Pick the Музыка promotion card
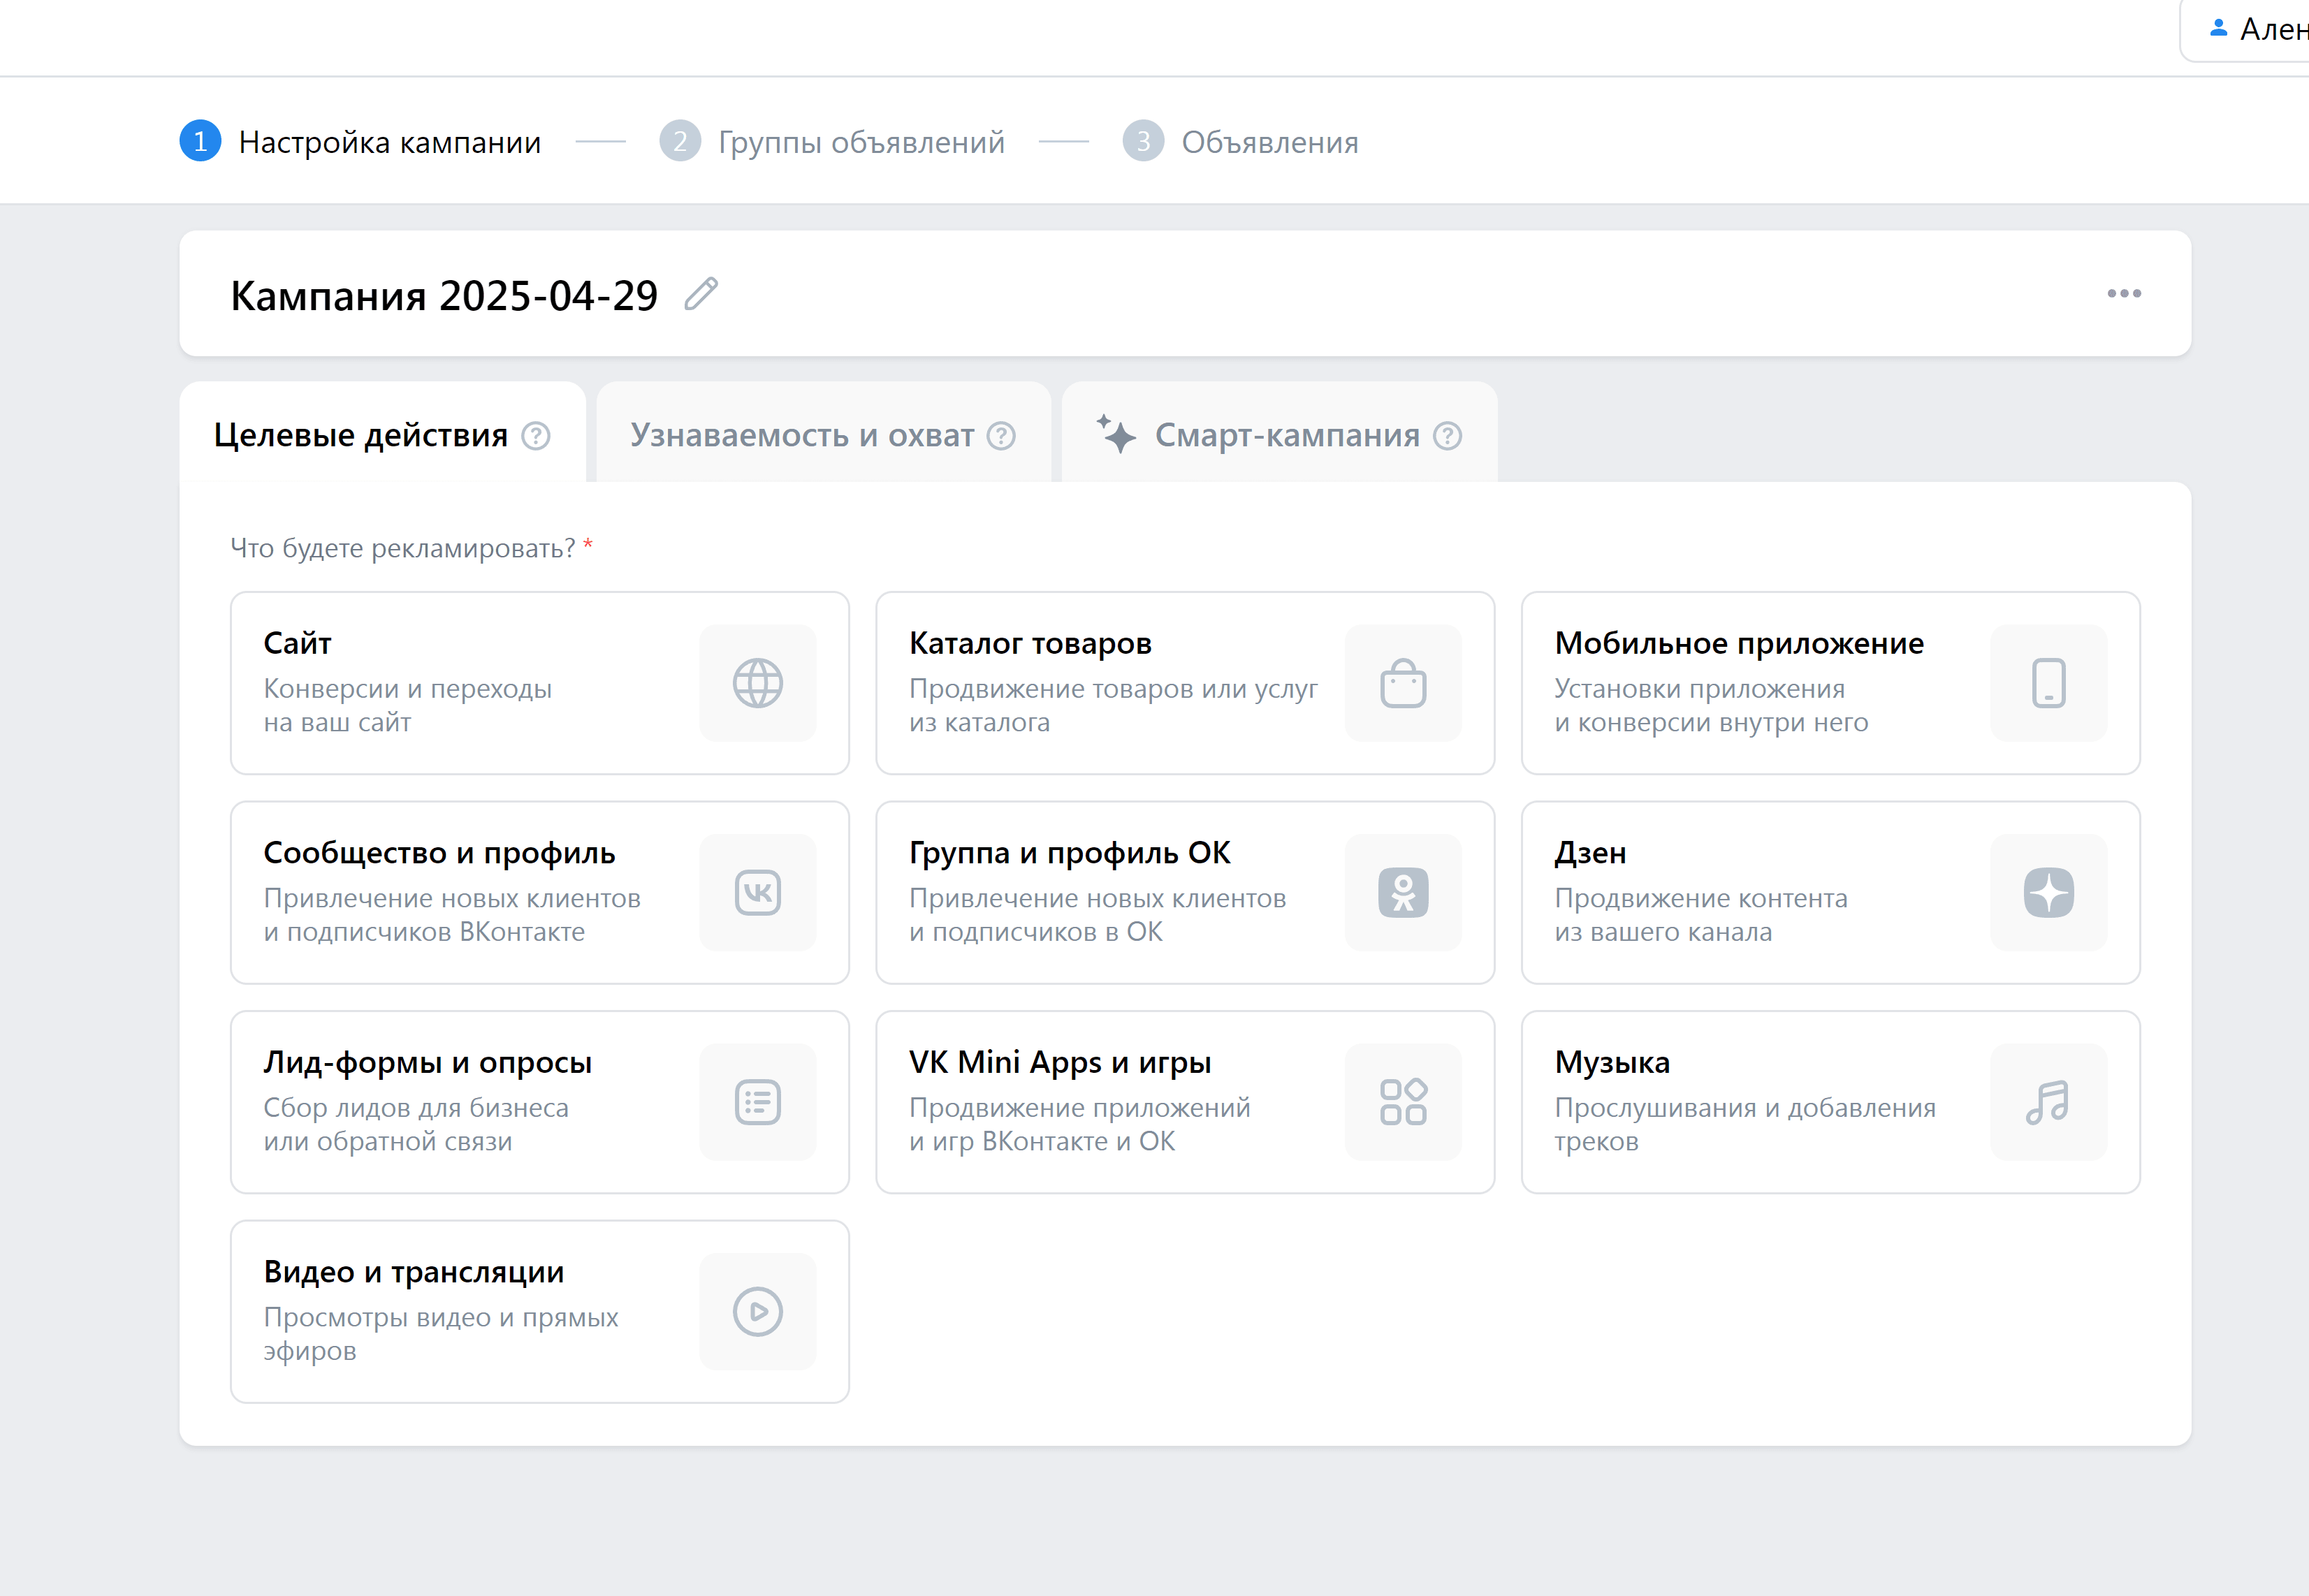Screen dimensions: 2309x1596 pyautogui.click(x=1830, y=1102)
